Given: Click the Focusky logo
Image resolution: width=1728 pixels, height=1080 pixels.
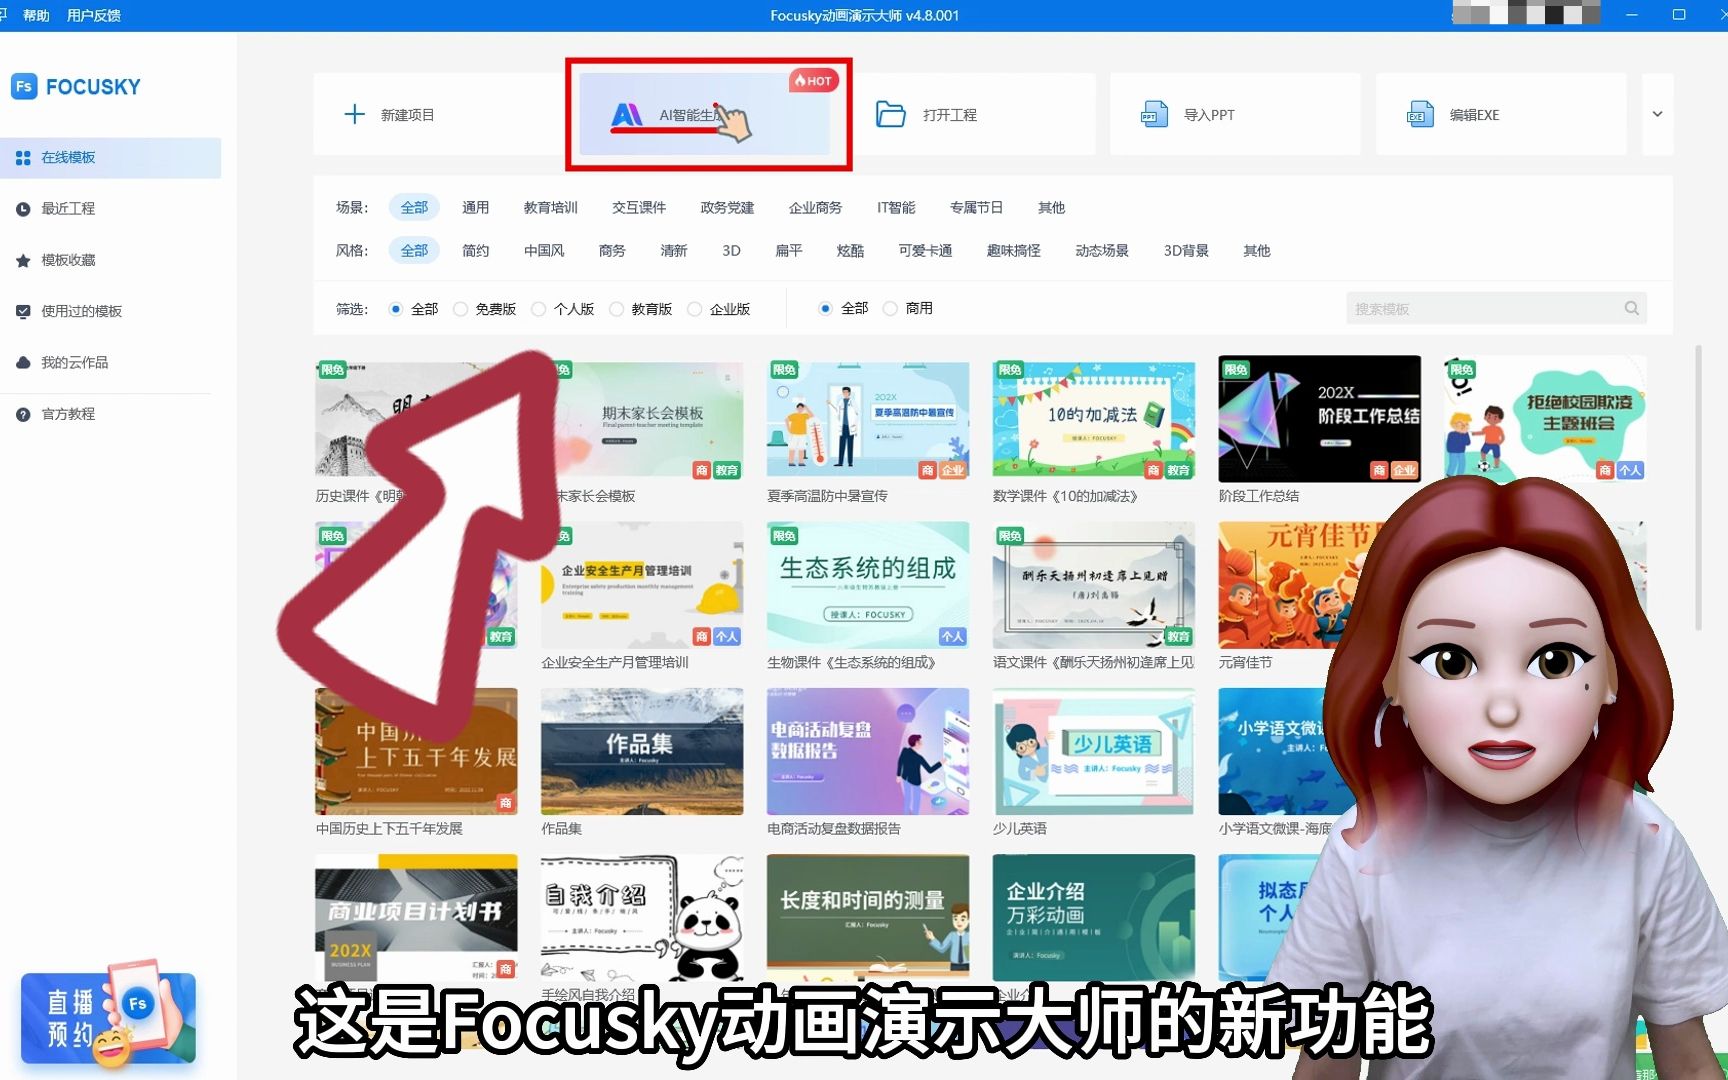Looking at the screenshot, I should coord(76,86).
